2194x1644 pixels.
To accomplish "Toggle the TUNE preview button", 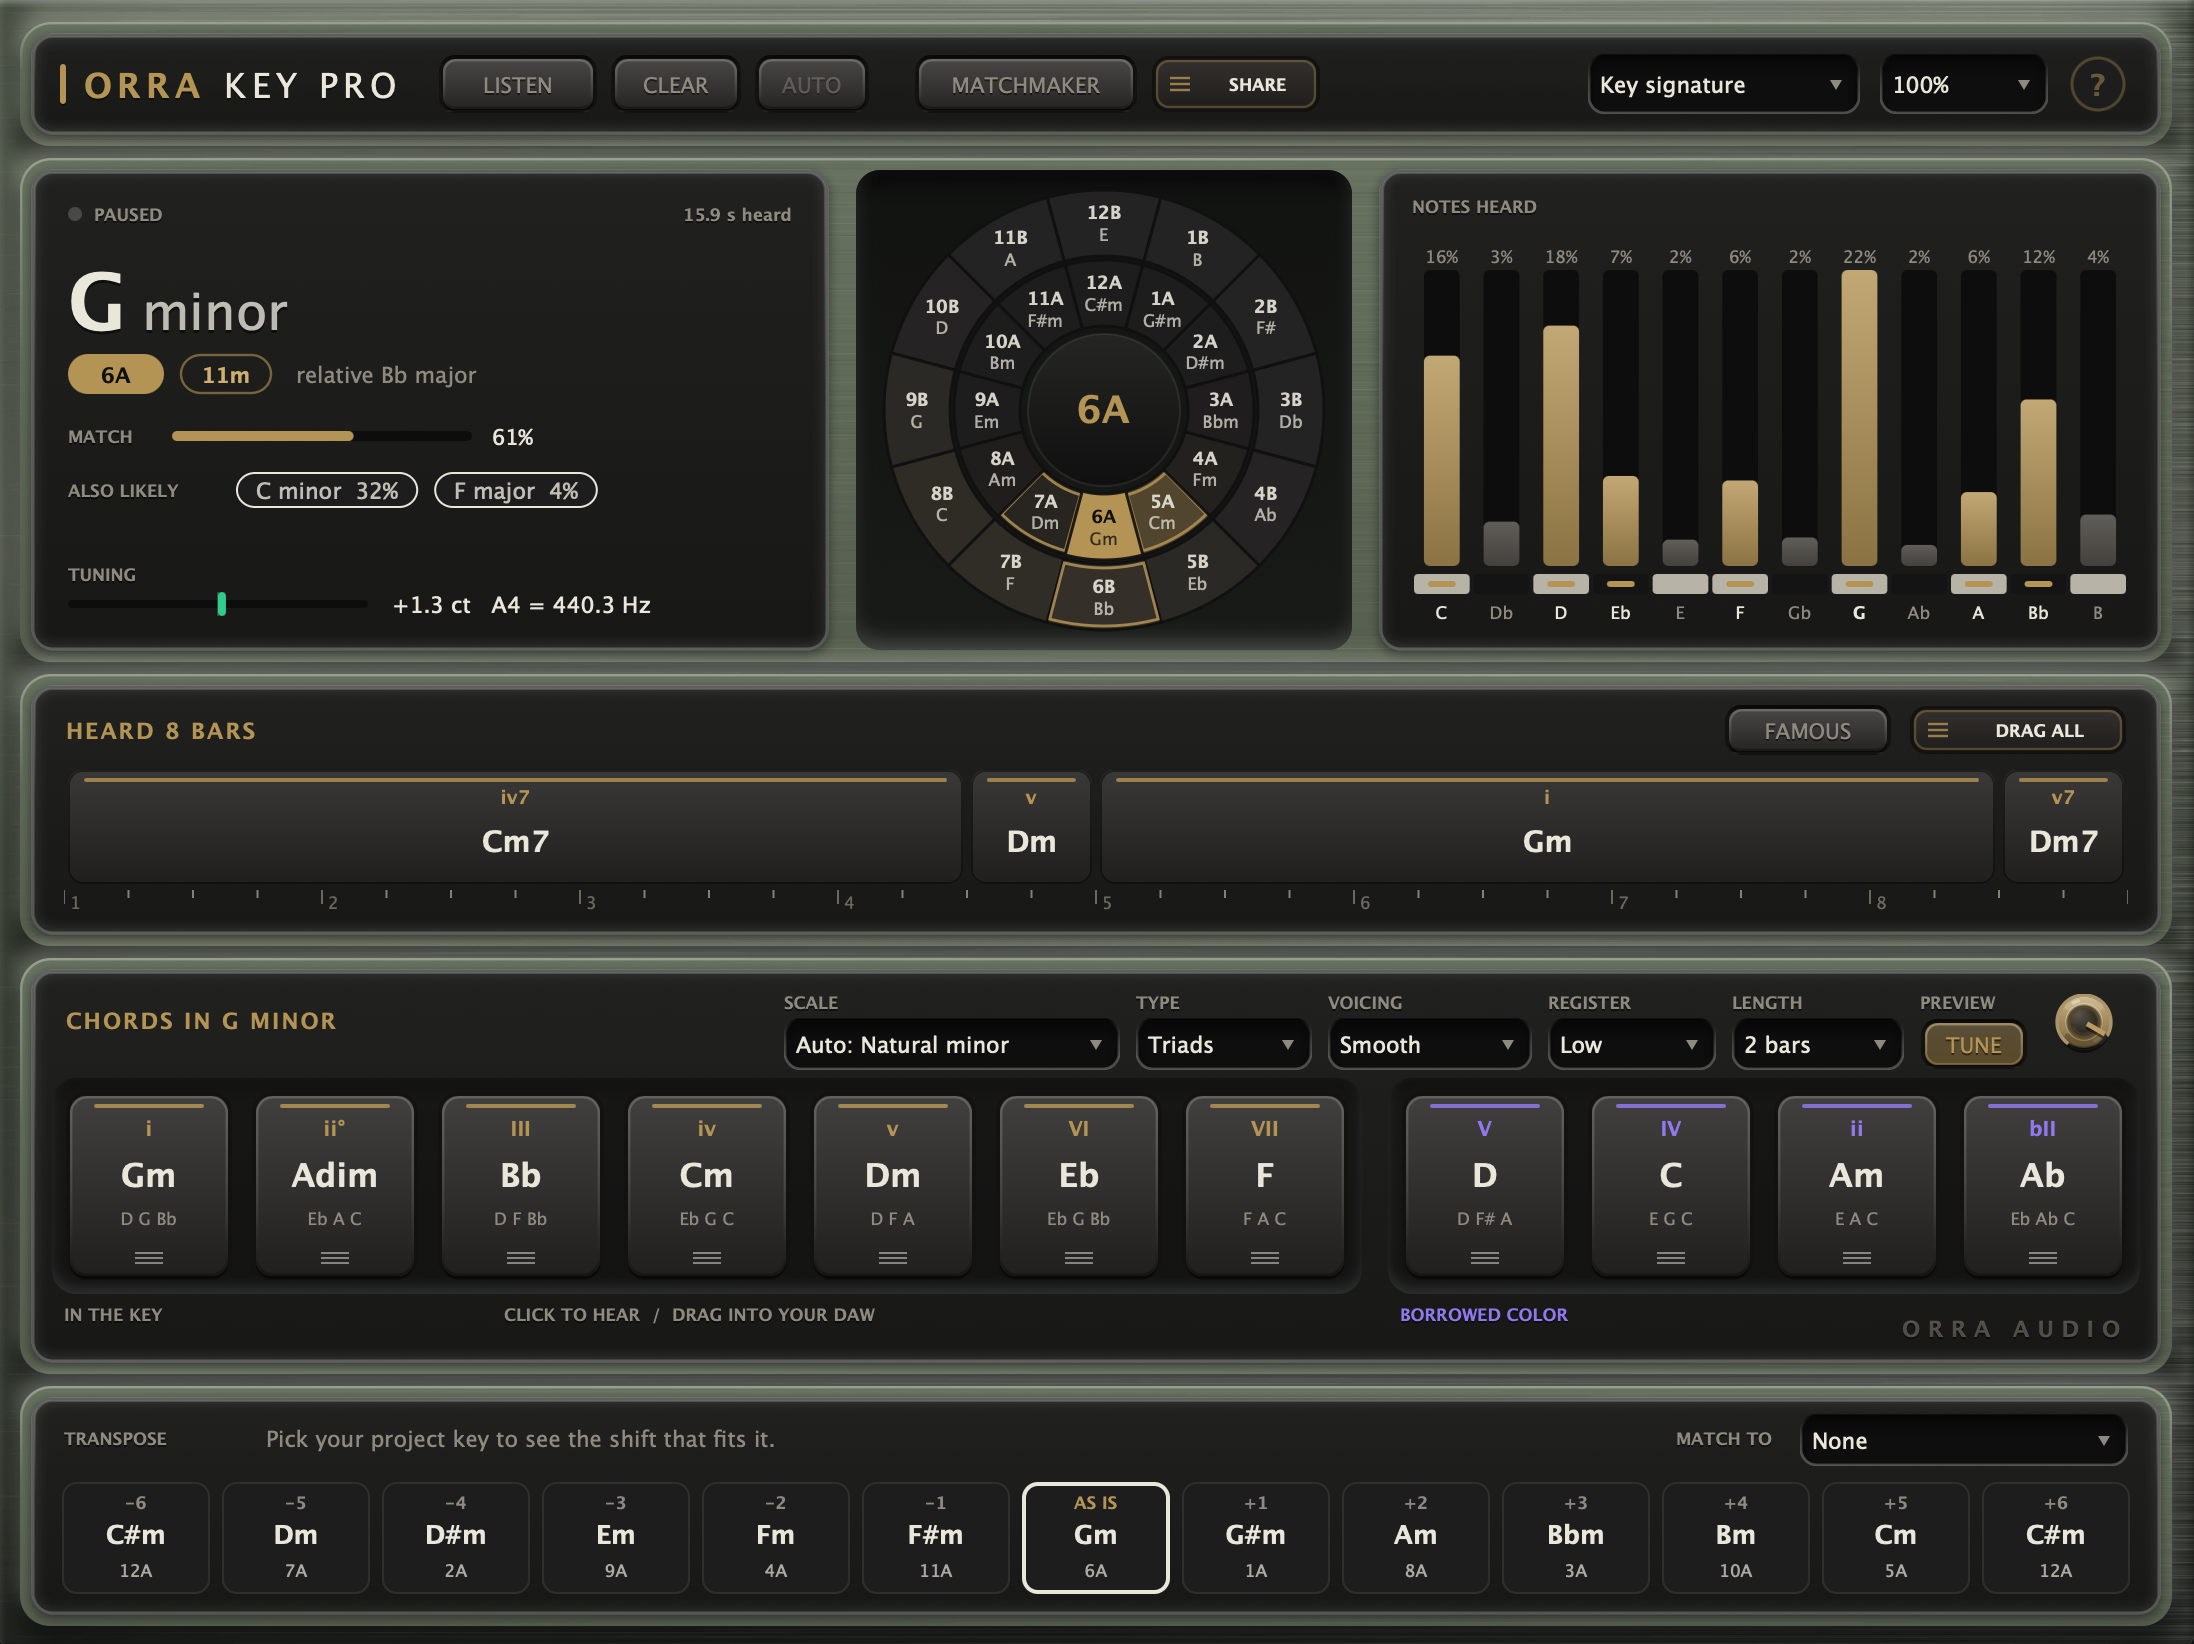I will [1973, 1045].
